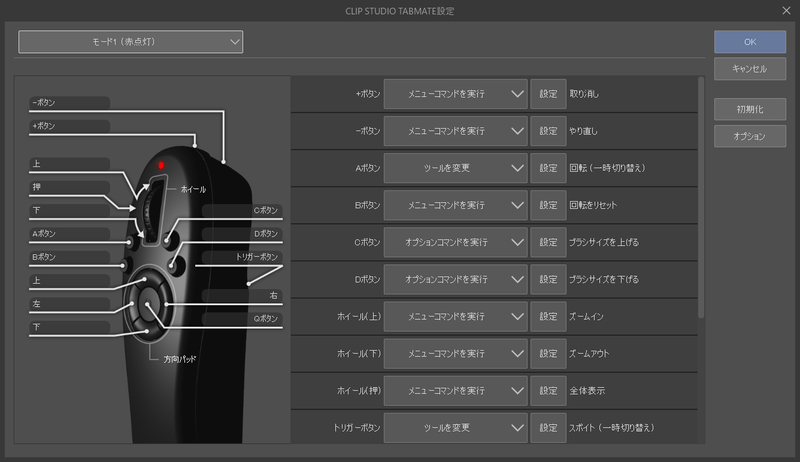
Task: Click the スポイト（一時切り替え） command text
Action: (612, 428)
